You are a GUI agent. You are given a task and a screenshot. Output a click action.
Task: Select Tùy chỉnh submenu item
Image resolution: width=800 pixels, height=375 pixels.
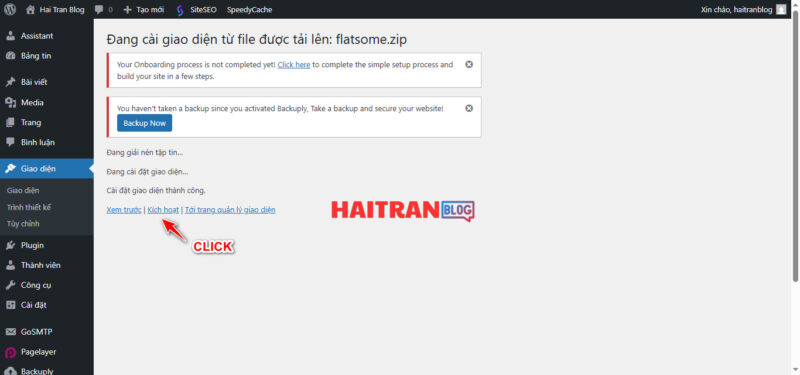click(x=23, y=223)
